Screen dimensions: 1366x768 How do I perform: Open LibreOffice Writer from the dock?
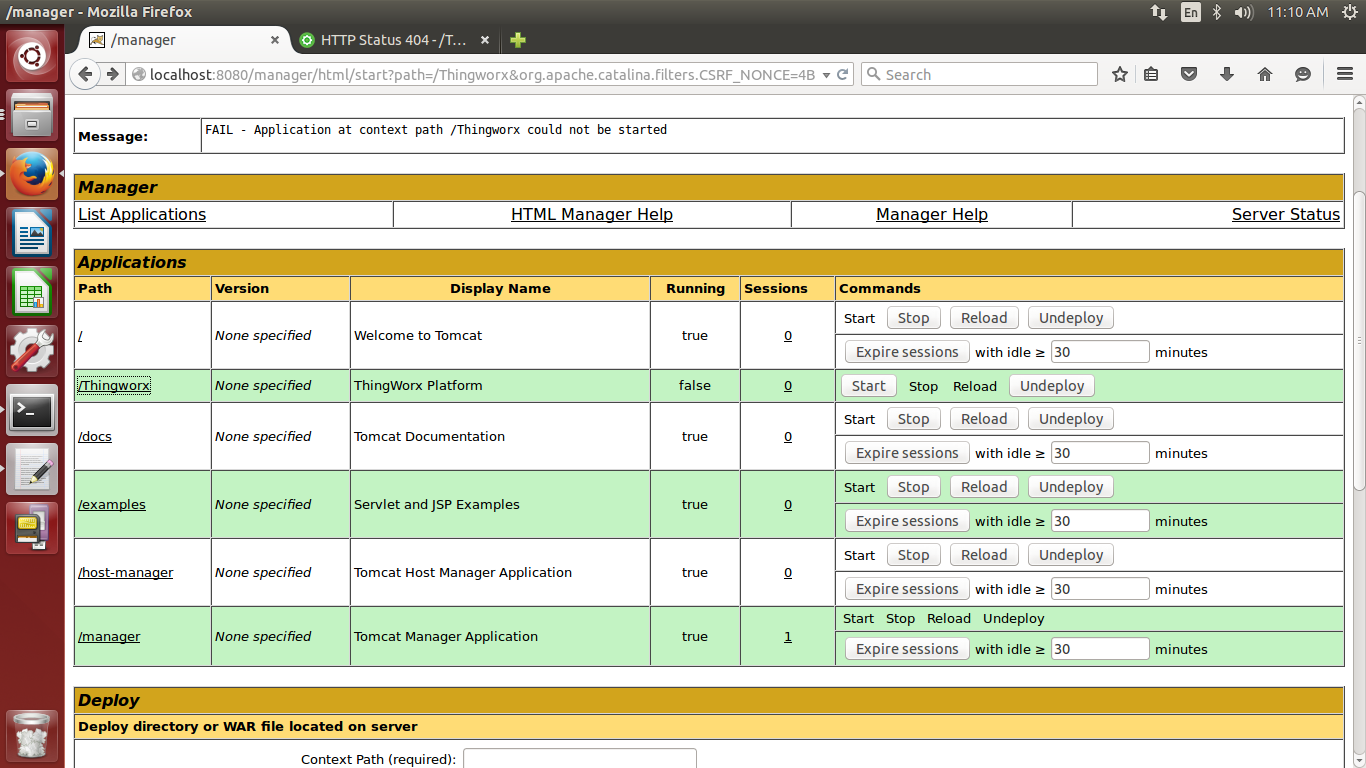pyautogui.click(x=32, y=233)
